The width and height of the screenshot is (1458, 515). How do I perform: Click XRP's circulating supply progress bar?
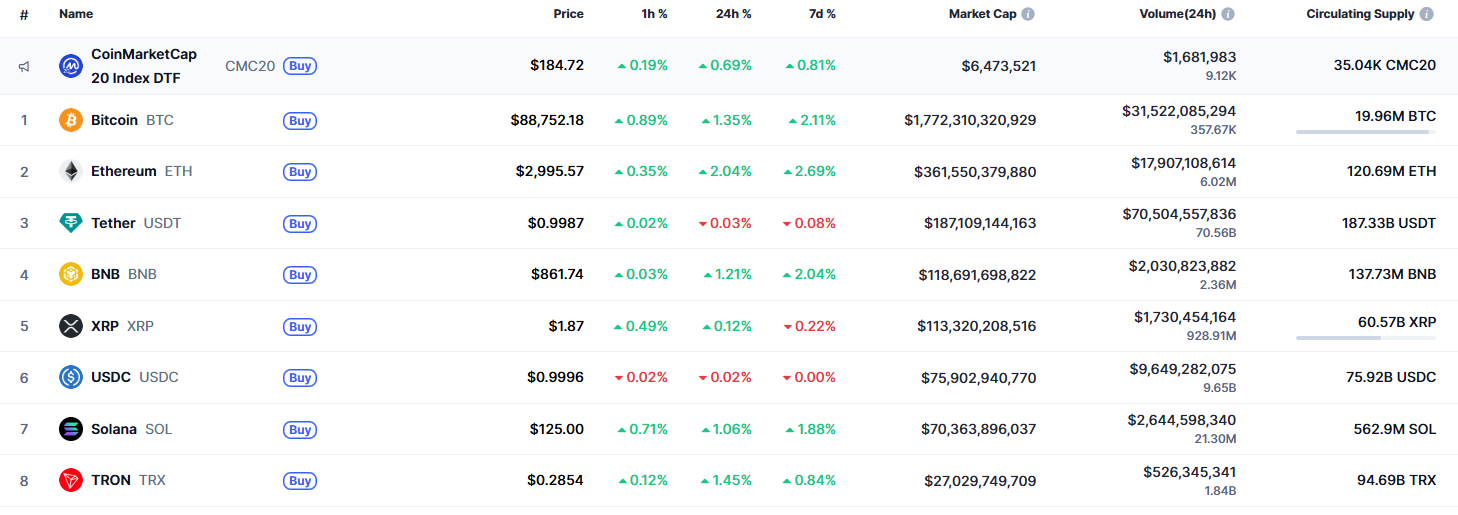pos(1365,338)
